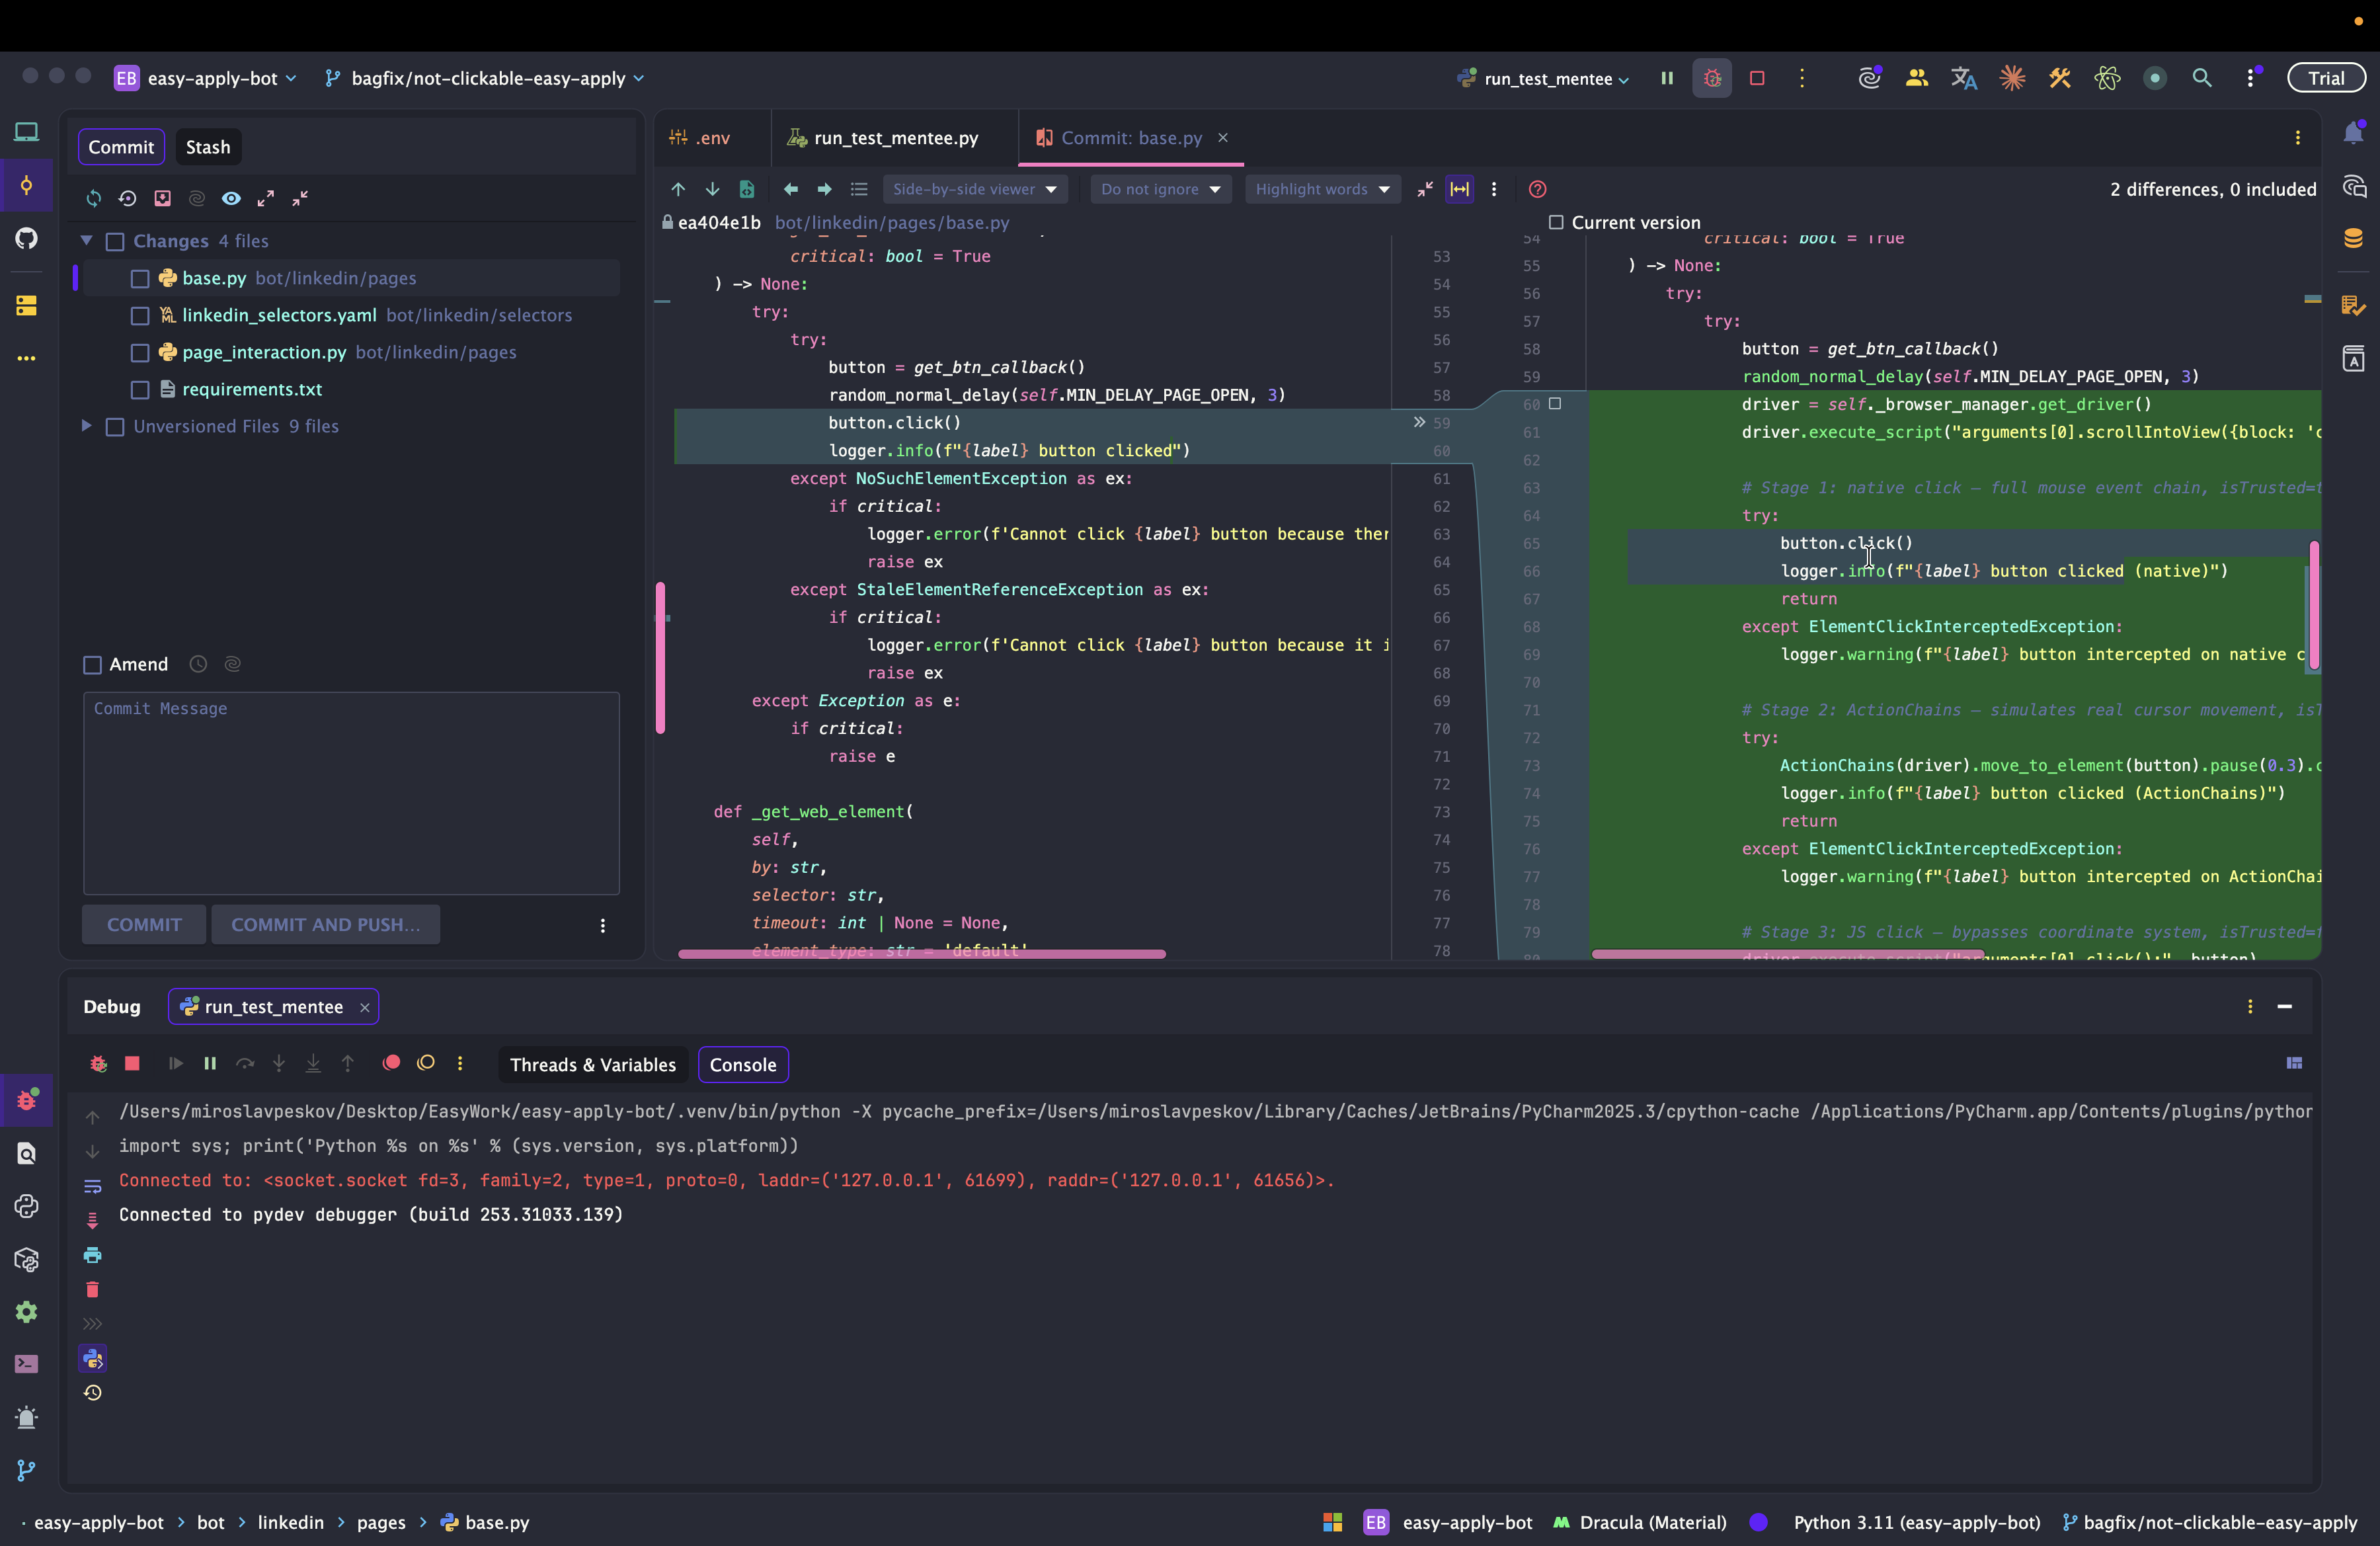Switch to the run_test_mentee.py tab
Screen dimensions: 2380x1546
pyautogui.click(x=895, y=138)
